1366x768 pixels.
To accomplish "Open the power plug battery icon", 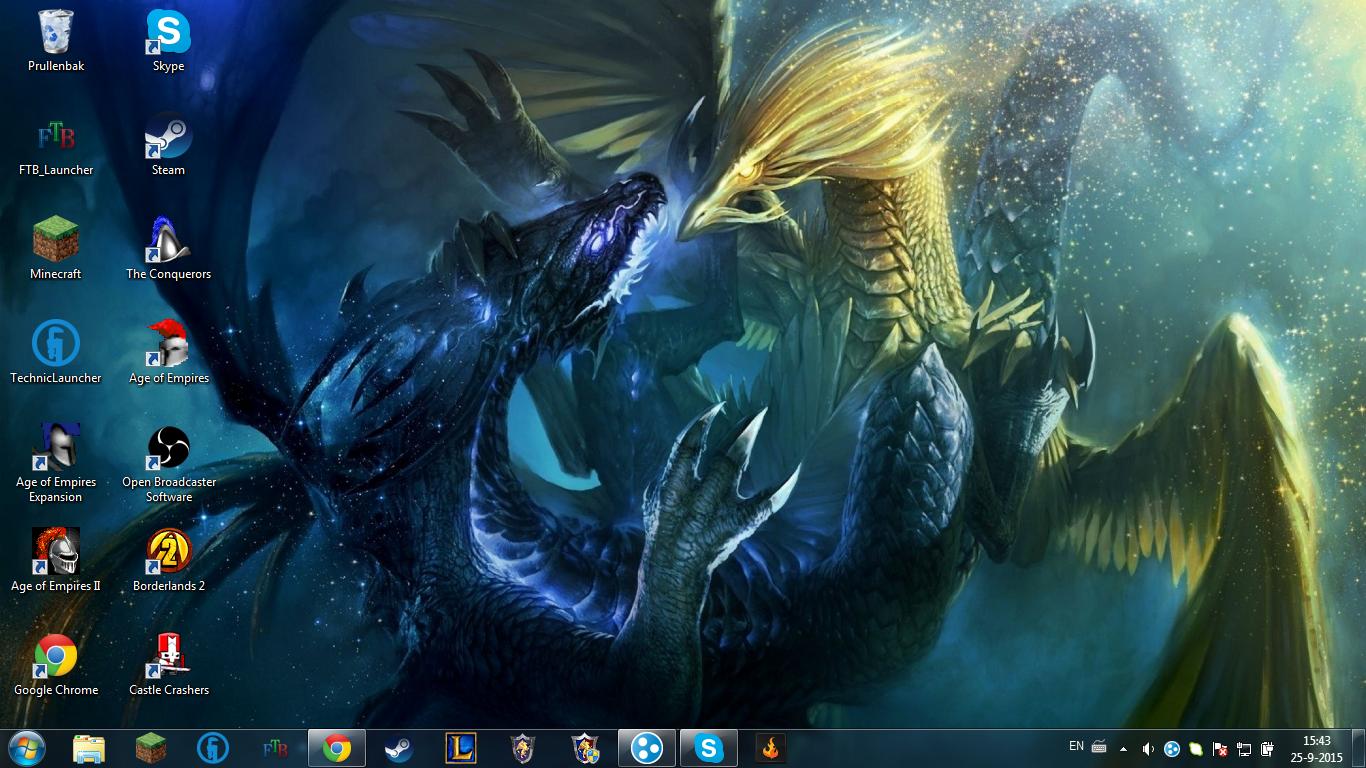I will coord(1268,748).
